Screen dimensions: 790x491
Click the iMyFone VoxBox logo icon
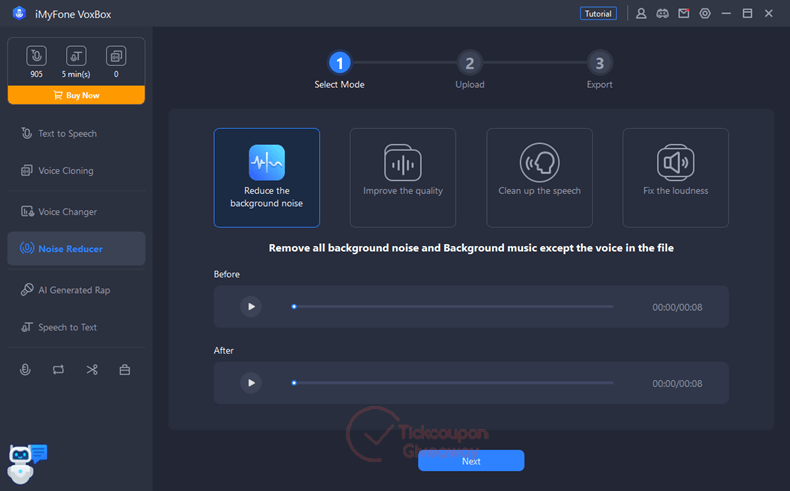tap(19, 14)
